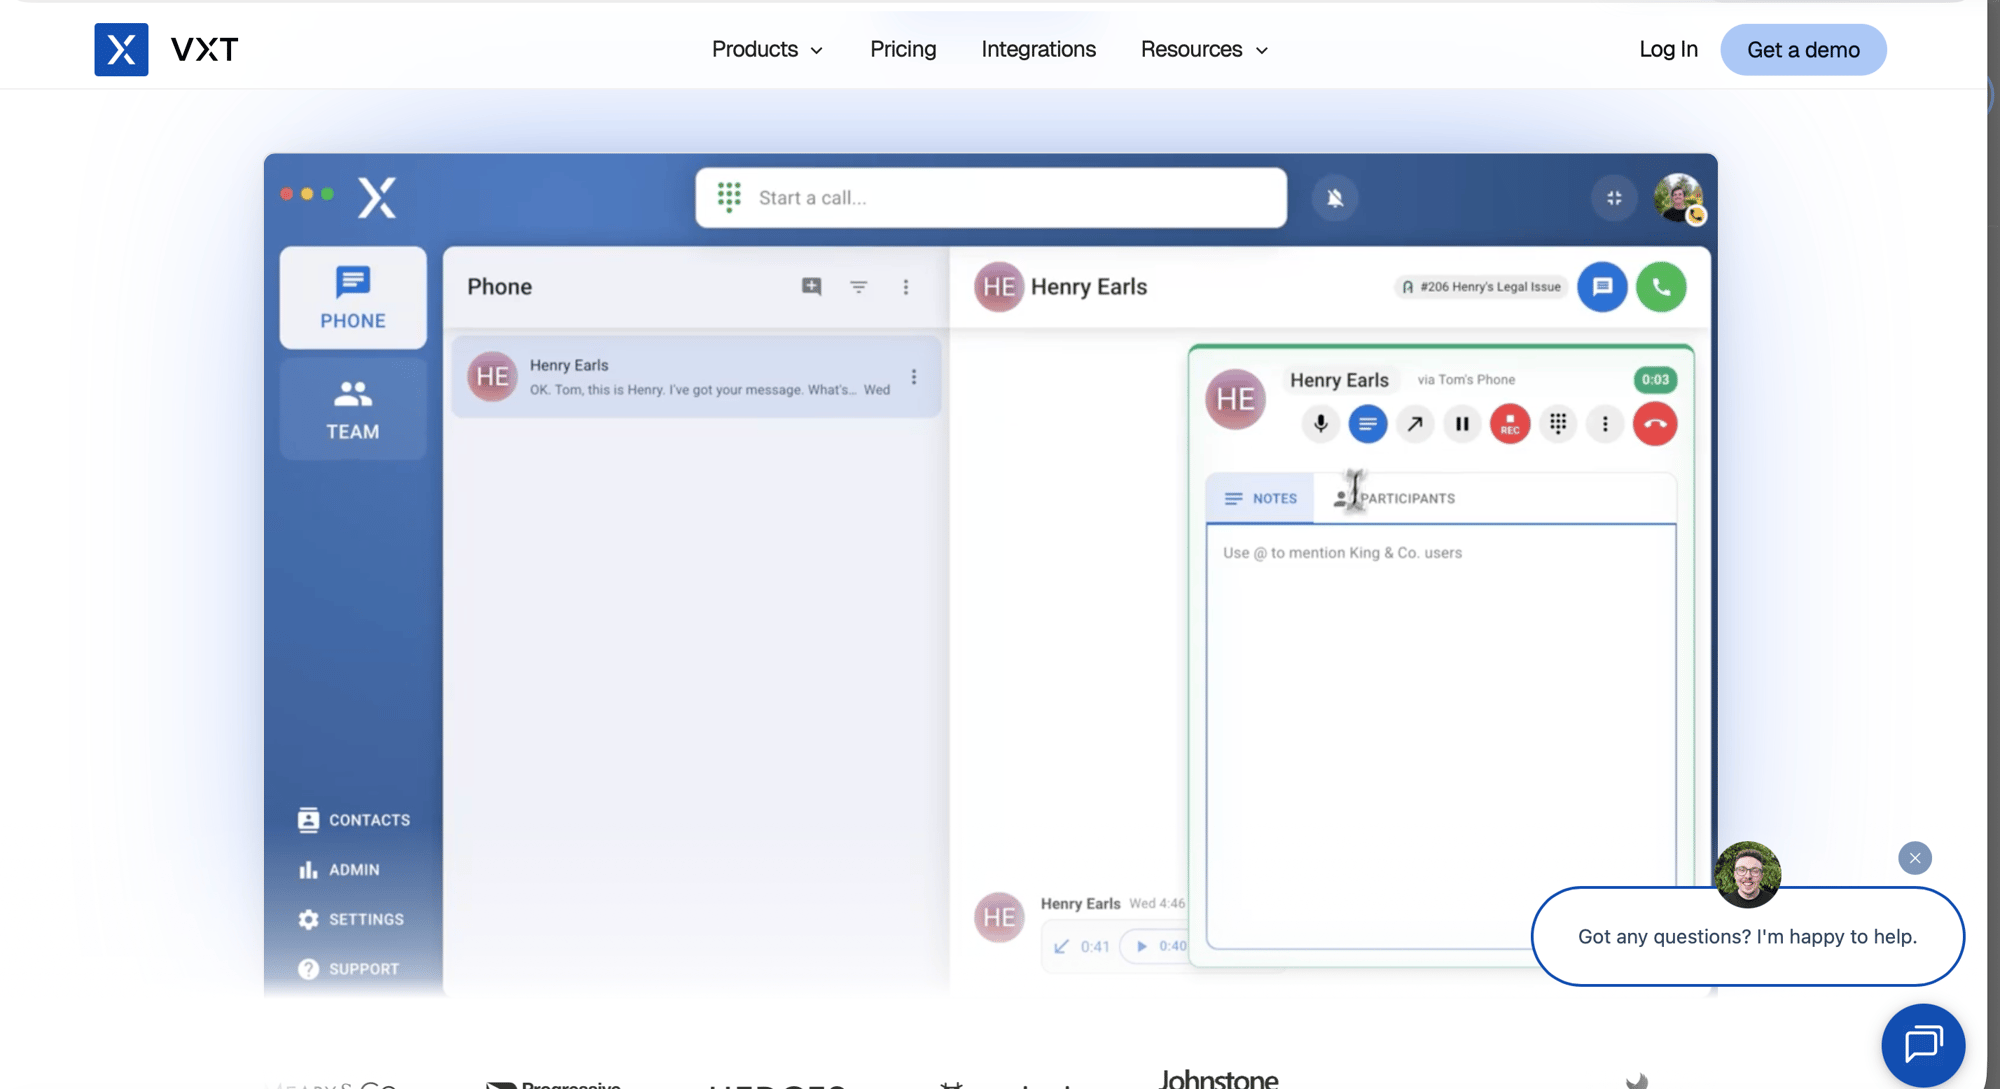Click the VXT logo icon
The height and width of the screenshot is (1089, 2000).
pos(121,49)
